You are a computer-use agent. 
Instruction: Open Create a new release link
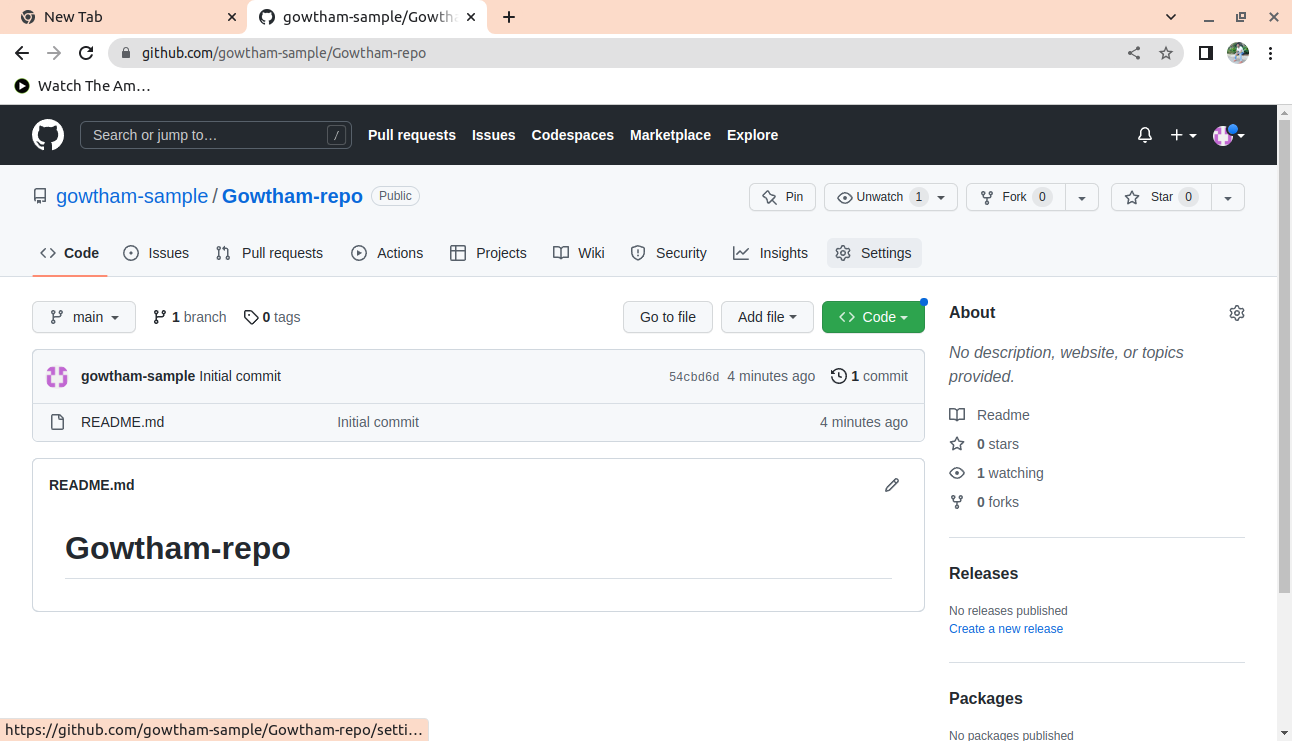coord(1005,629)
